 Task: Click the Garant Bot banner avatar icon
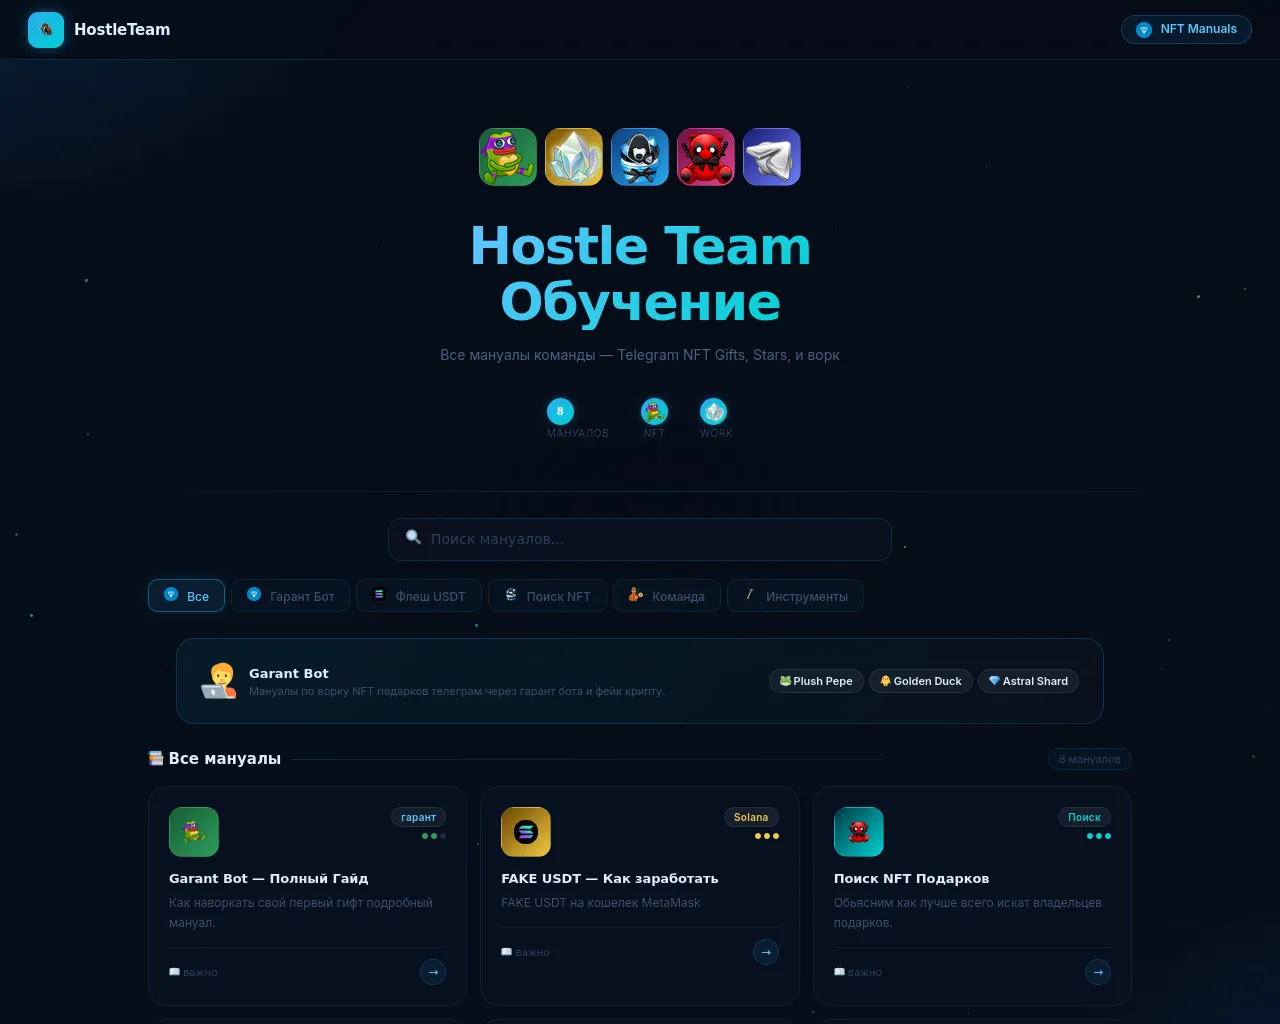pyautogui.click(x=219, y=681)
